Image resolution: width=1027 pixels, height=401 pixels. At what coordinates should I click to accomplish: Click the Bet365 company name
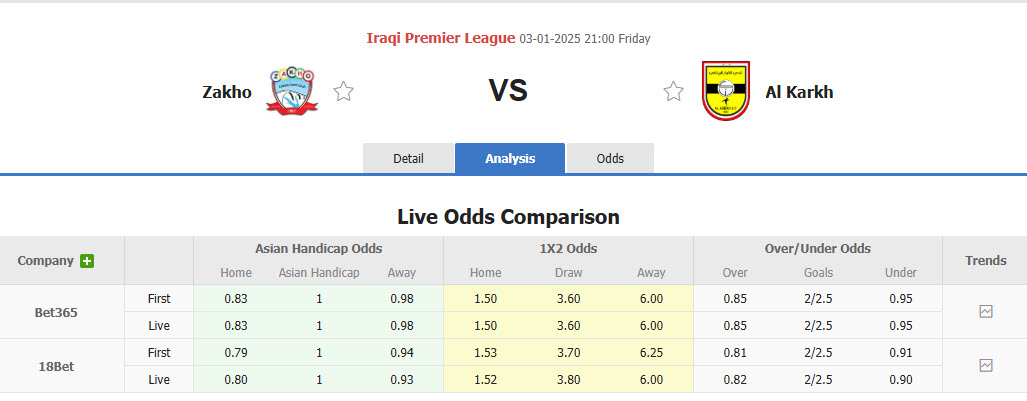tap(56, 312)
